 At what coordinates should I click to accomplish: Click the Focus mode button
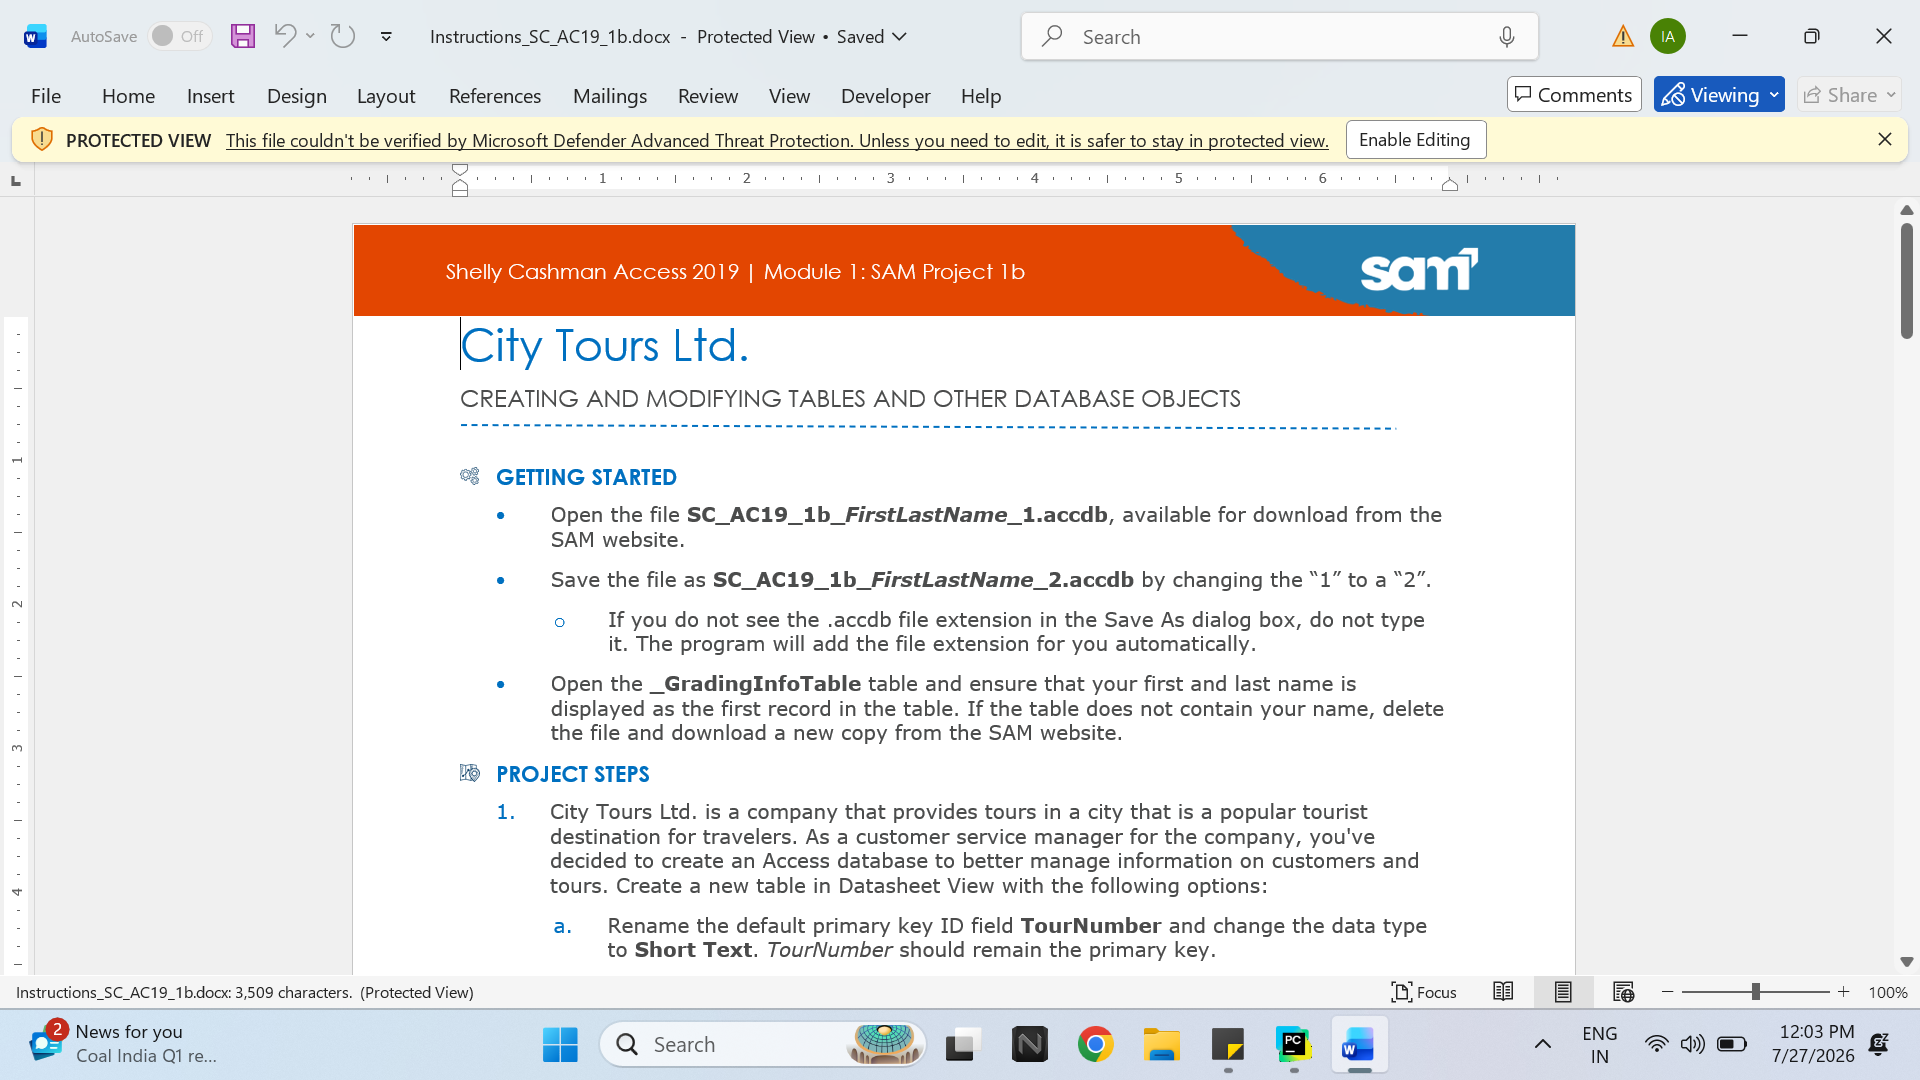[x=1424, y=992]
